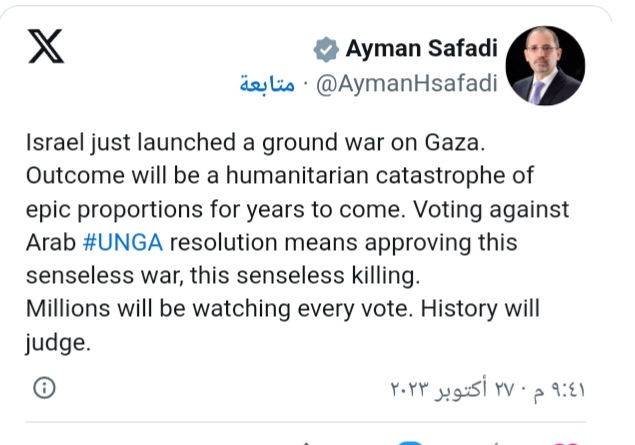This screenshot has width=635, height=445.
Task: Click the share arrow icon below divider
Action: point(307,444)
